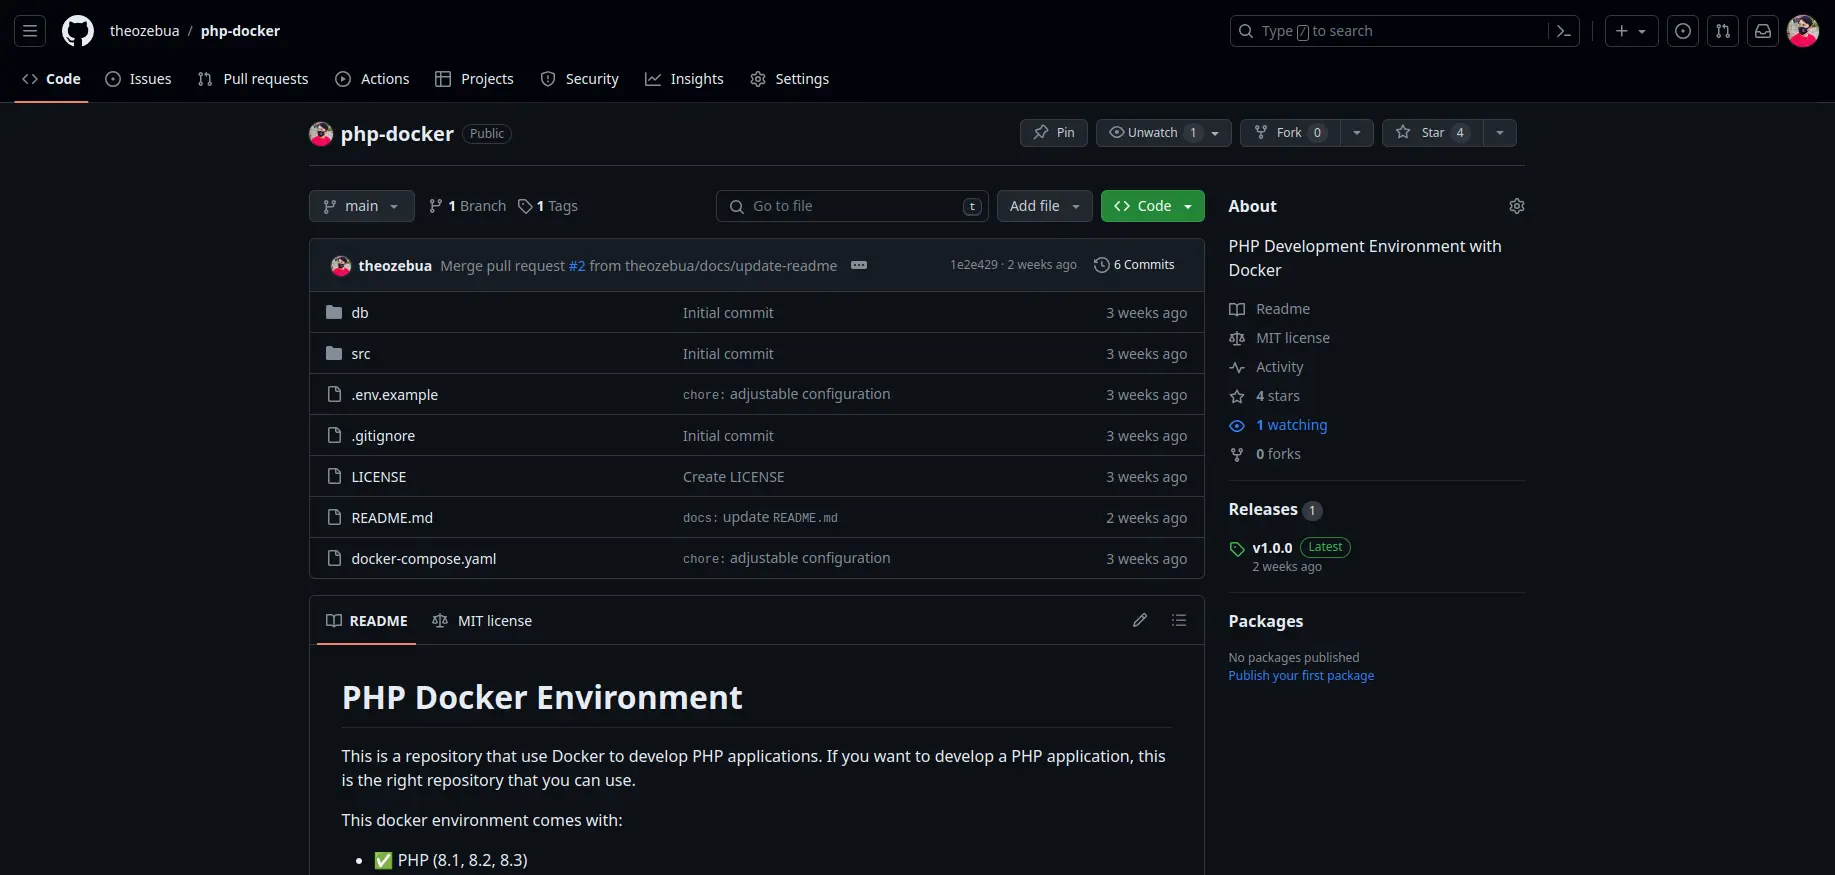
Task: Click the forks icon in About sidebar
Action: 1237,454
